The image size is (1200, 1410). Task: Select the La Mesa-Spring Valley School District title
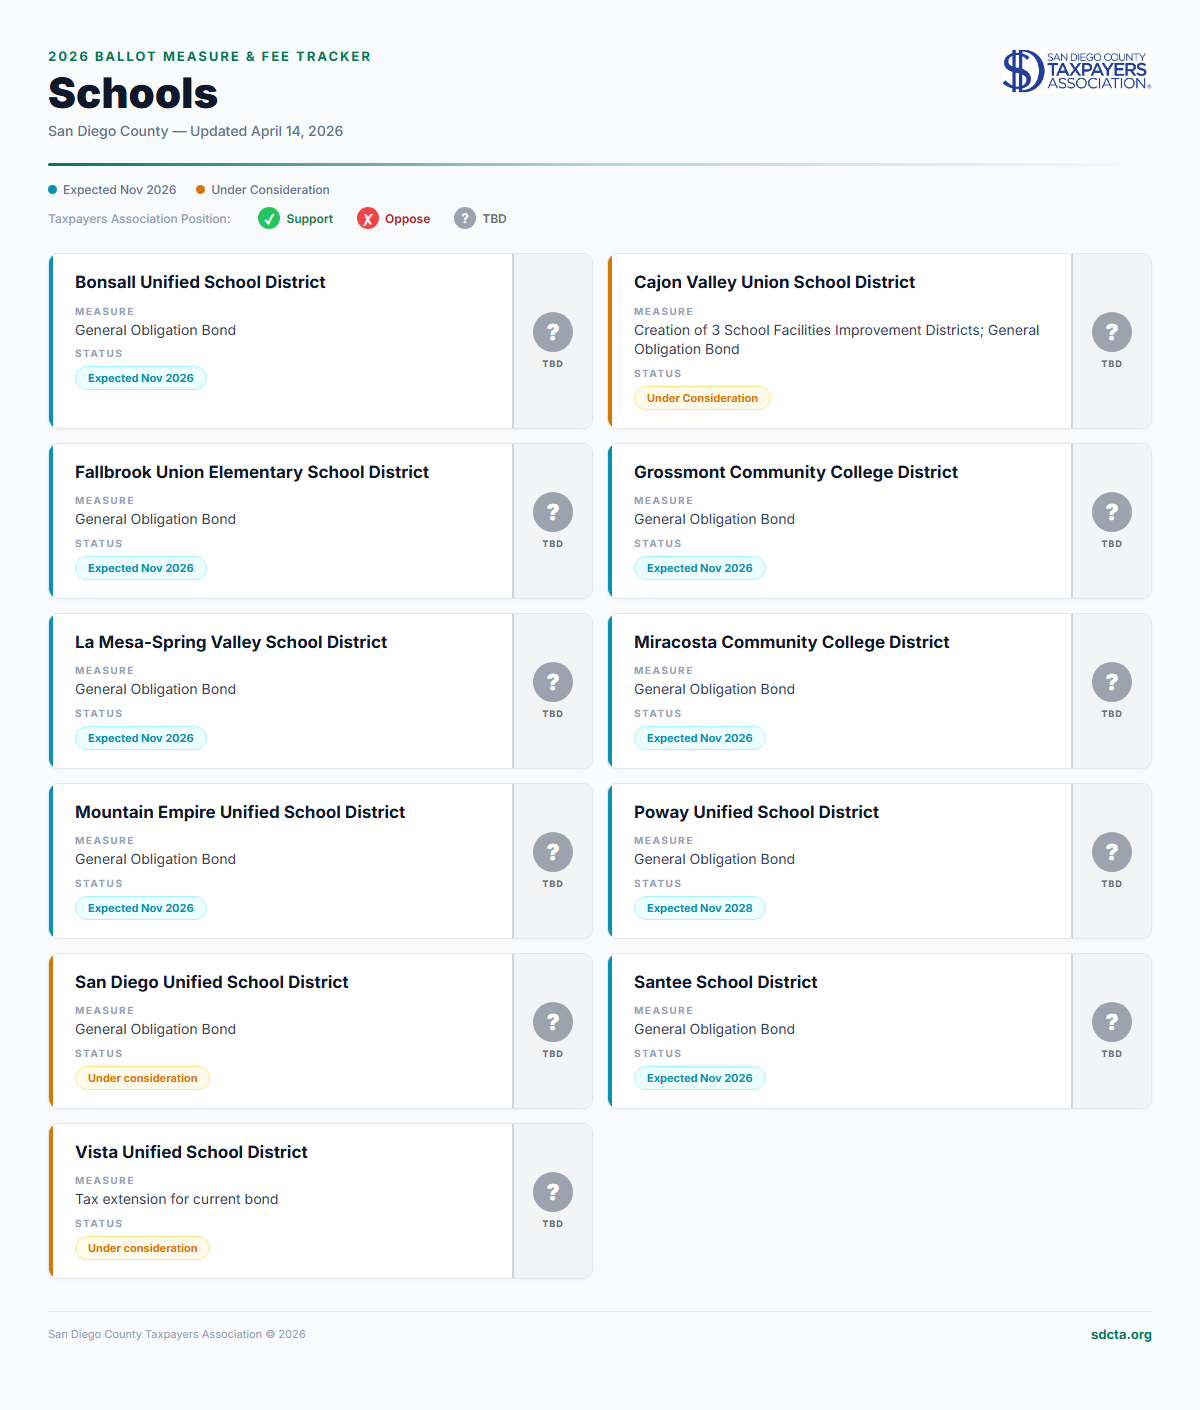[231, 642]
